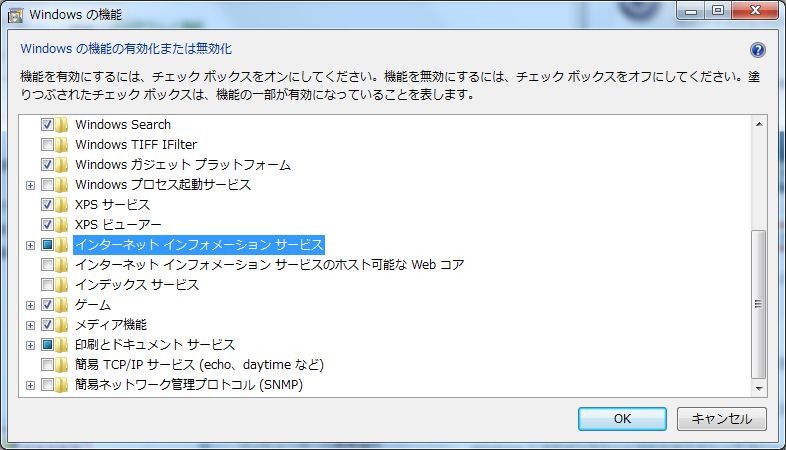Click the highlighted インターネット インフォメーション サービス folder icon
The height and width of the screenshot is (450, 786).
coord(62,245)
